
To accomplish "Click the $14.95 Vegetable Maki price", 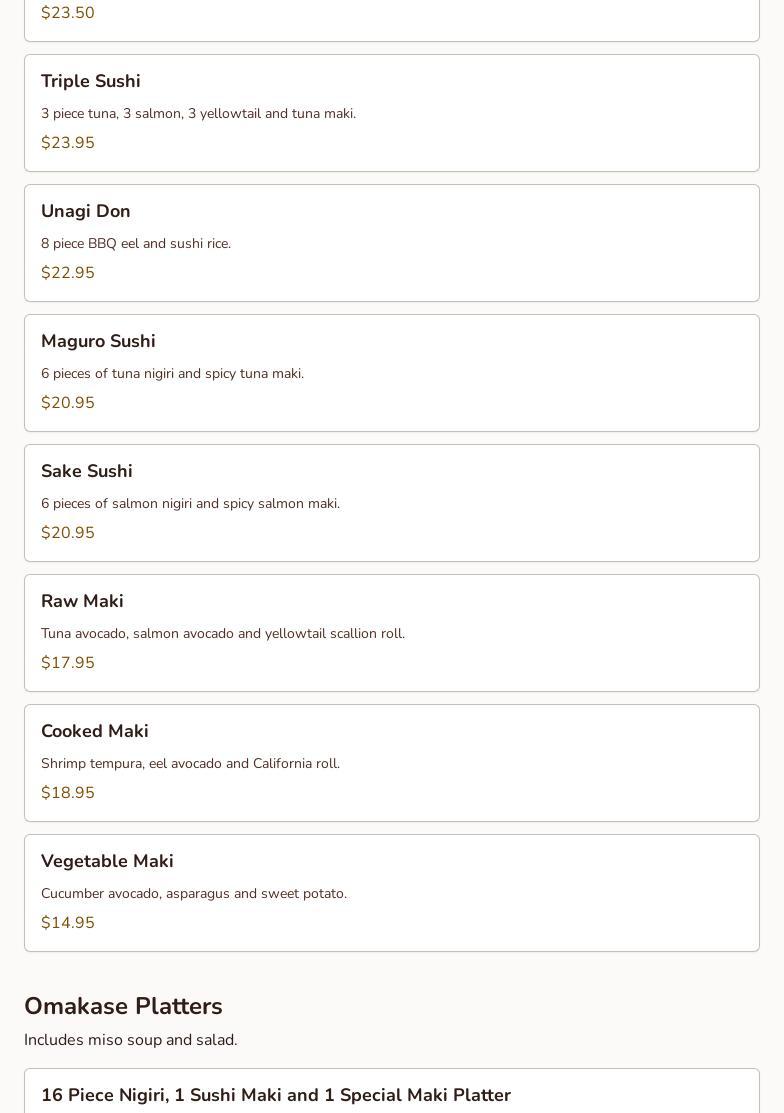I will click(x=68, y=923).
